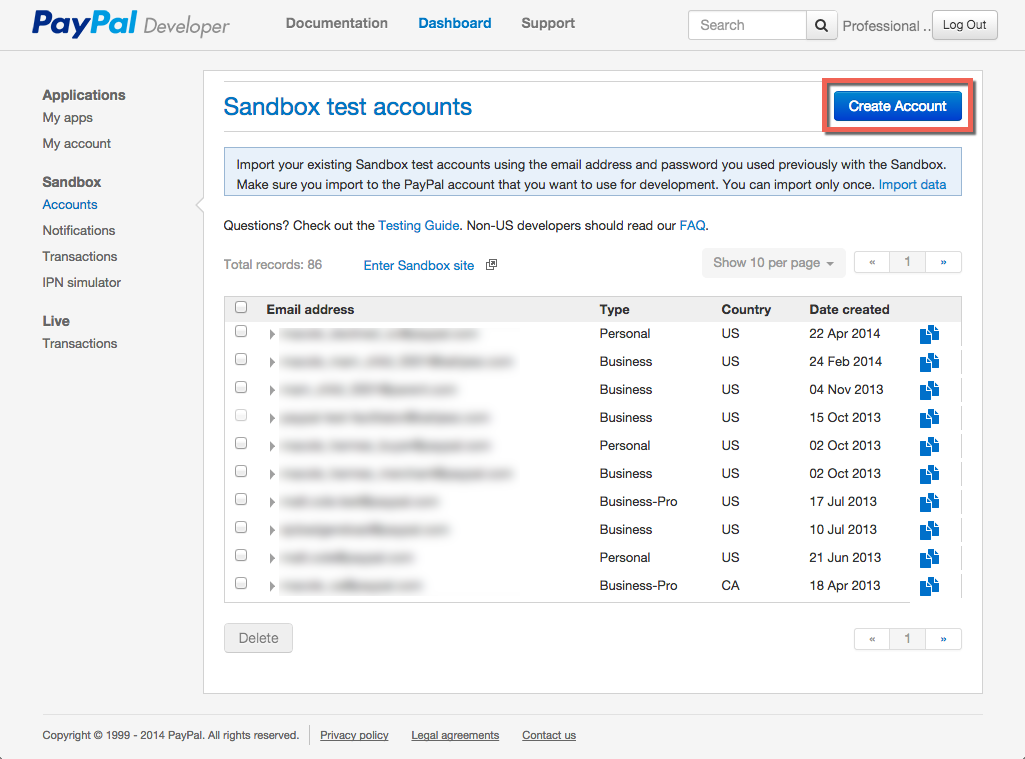Open the Privacy policy footer link
Screen dimensions: 1025x759
(354, 735)
